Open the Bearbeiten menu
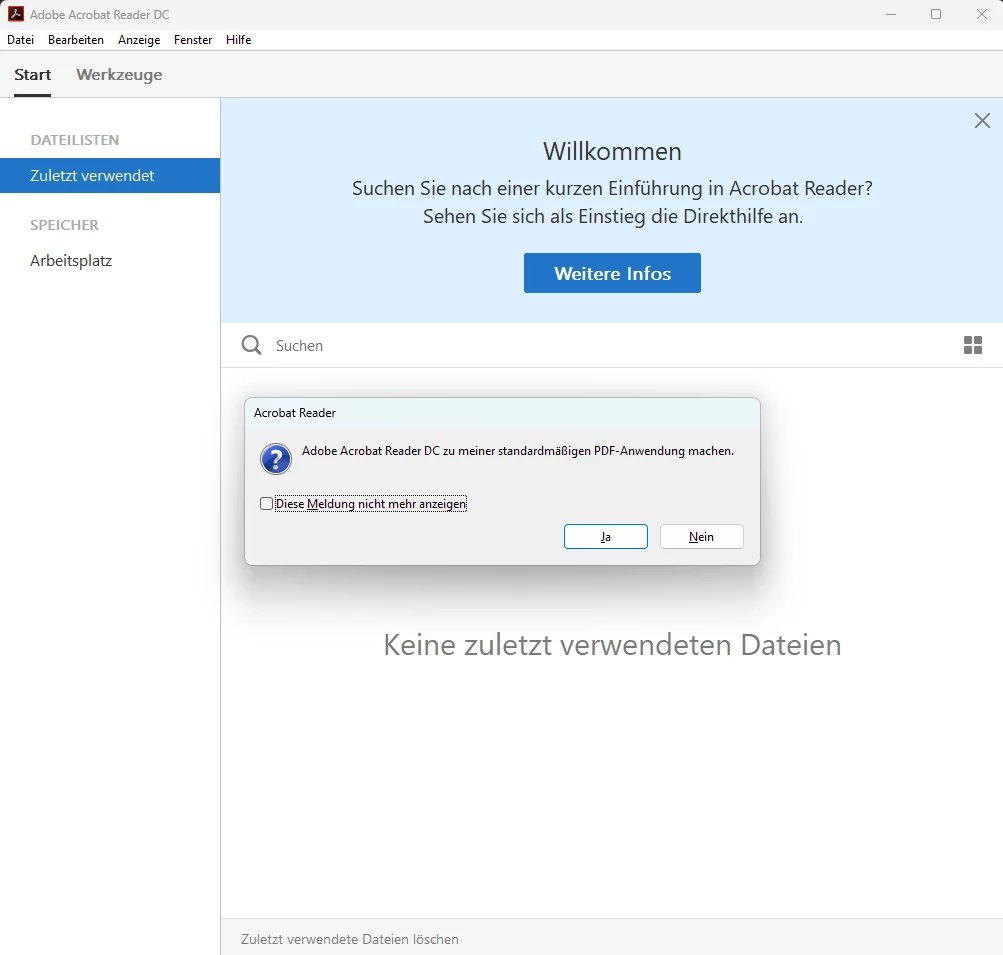The width and height of the screenshot is (1003, 955). (75, 40)
